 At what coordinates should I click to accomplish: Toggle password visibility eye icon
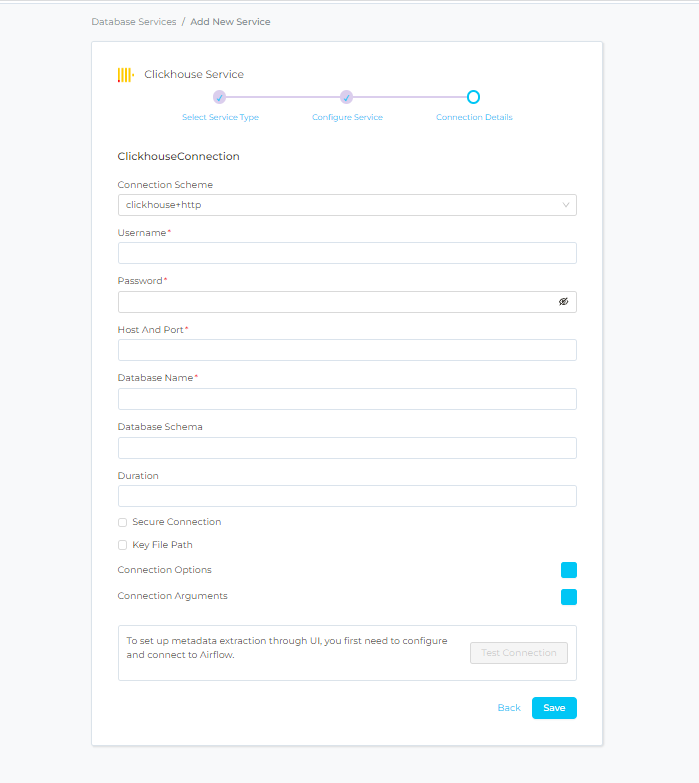(563, 301)
